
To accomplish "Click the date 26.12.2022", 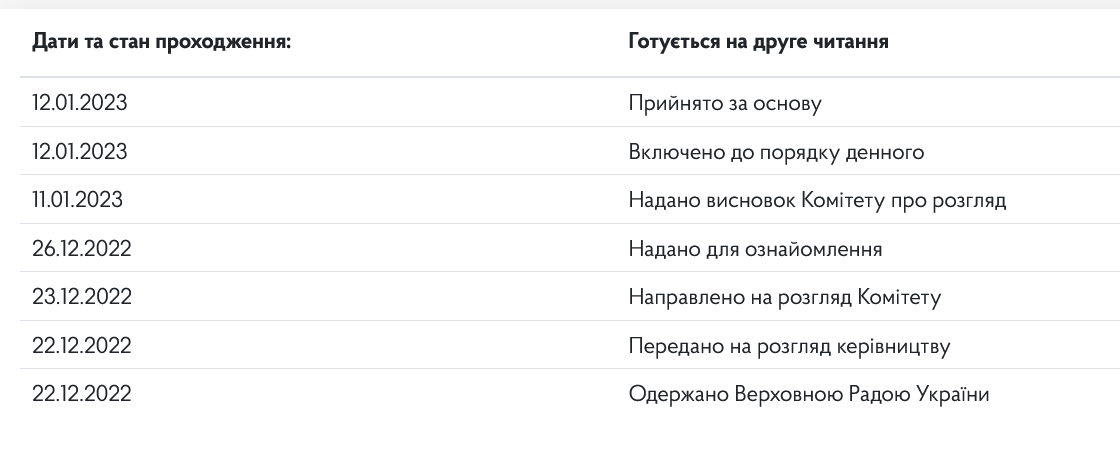I will click(x=81, y=248).
